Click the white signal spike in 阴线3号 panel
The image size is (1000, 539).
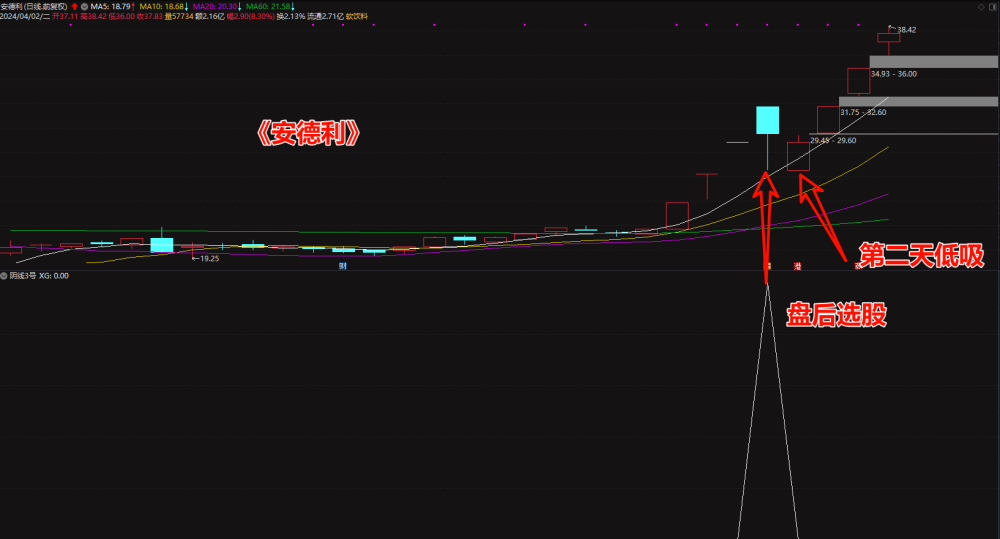[x=768, y=408]
